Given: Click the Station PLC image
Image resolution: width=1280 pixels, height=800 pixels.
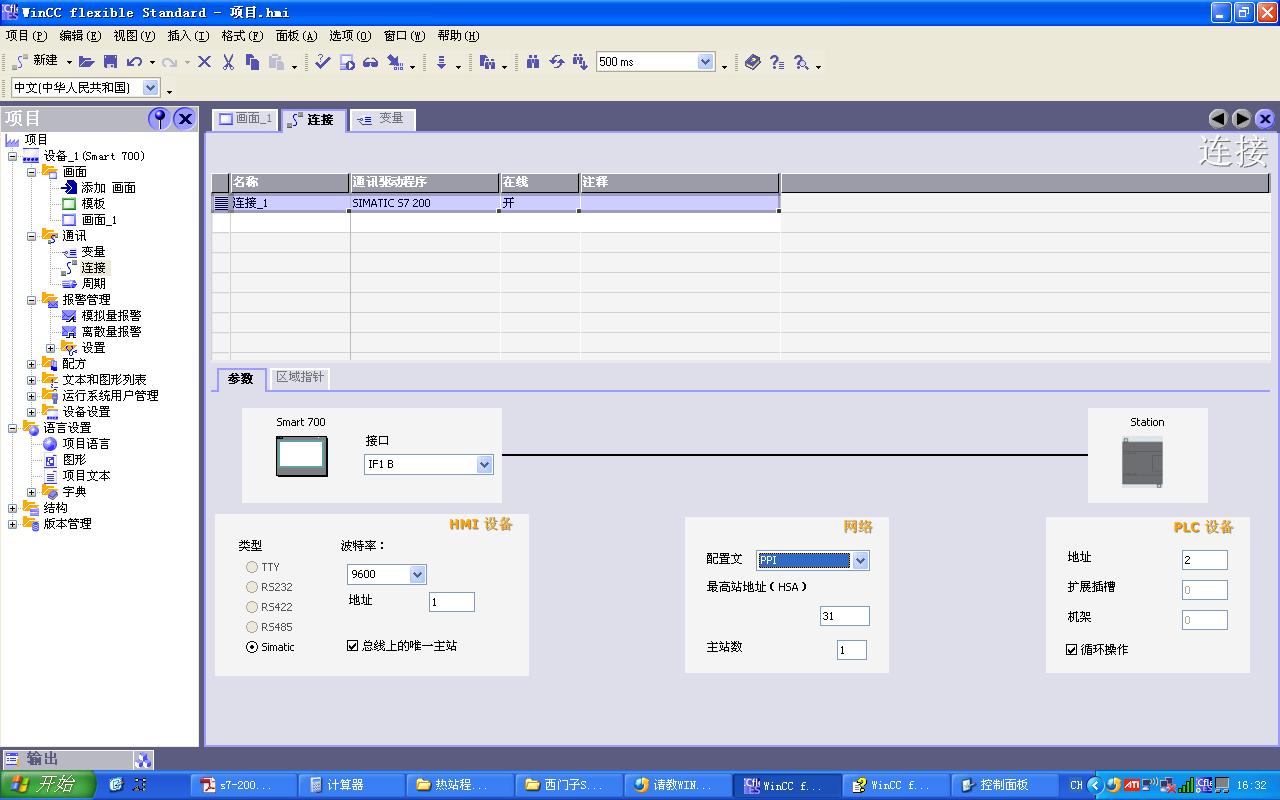Looking at the screenshot, I should pyautogui.click(x=1142, y=462).
